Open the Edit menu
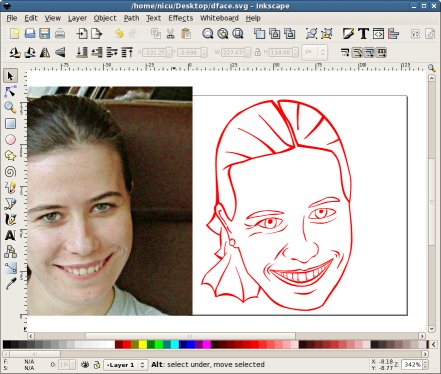The width and height of the screenshot is (441, 374). [x=31, y=18]
